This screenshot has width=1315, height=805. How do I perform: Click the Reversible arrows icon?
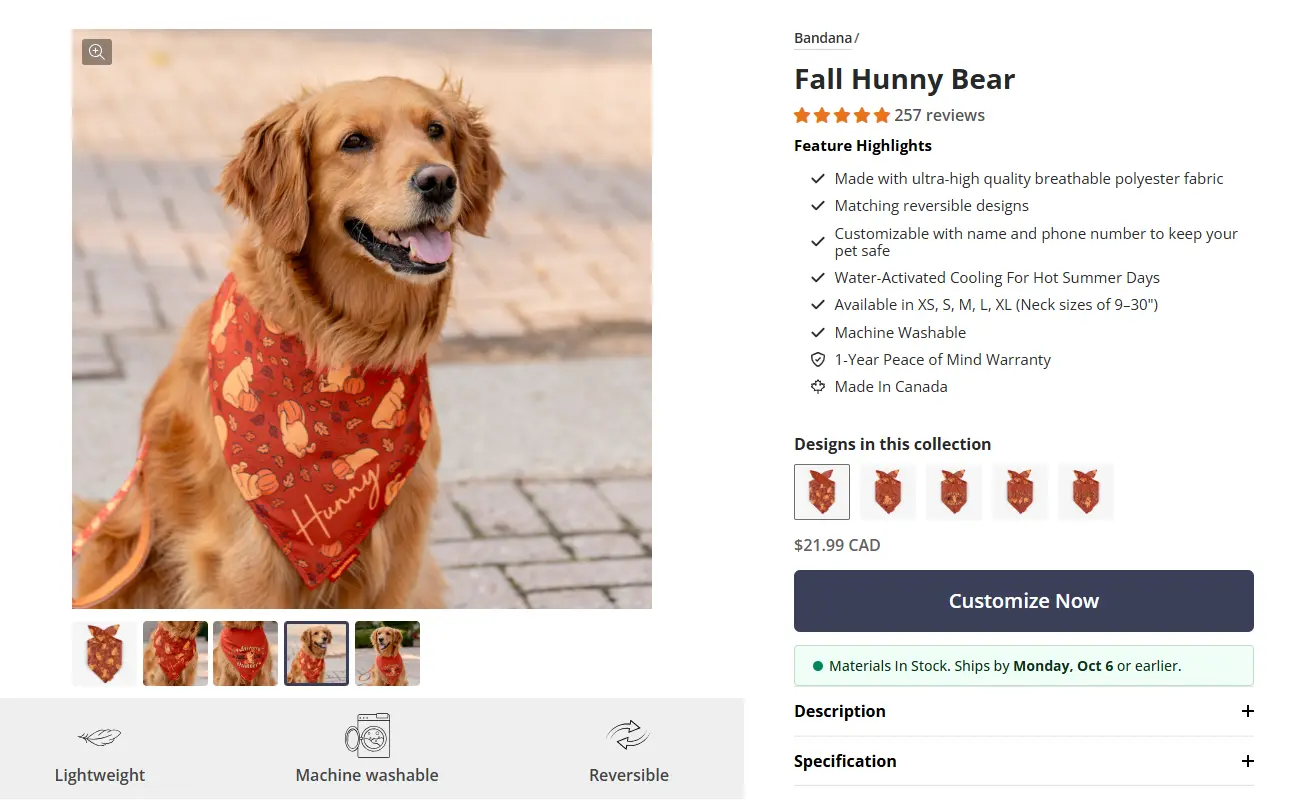click(x=628, y=733)
